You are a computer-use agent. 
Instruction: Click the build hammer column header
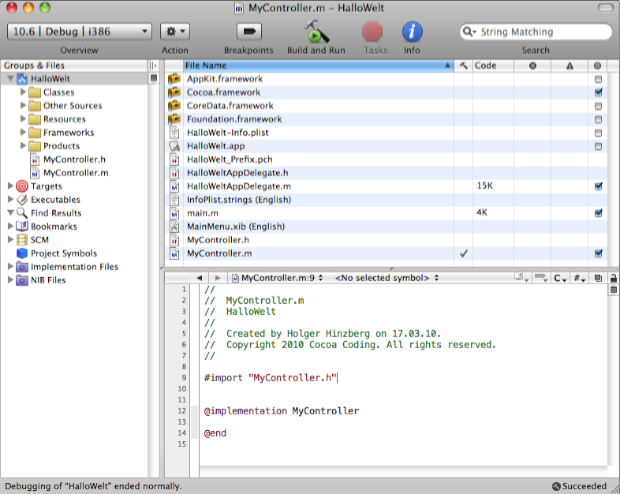(463, 66)
